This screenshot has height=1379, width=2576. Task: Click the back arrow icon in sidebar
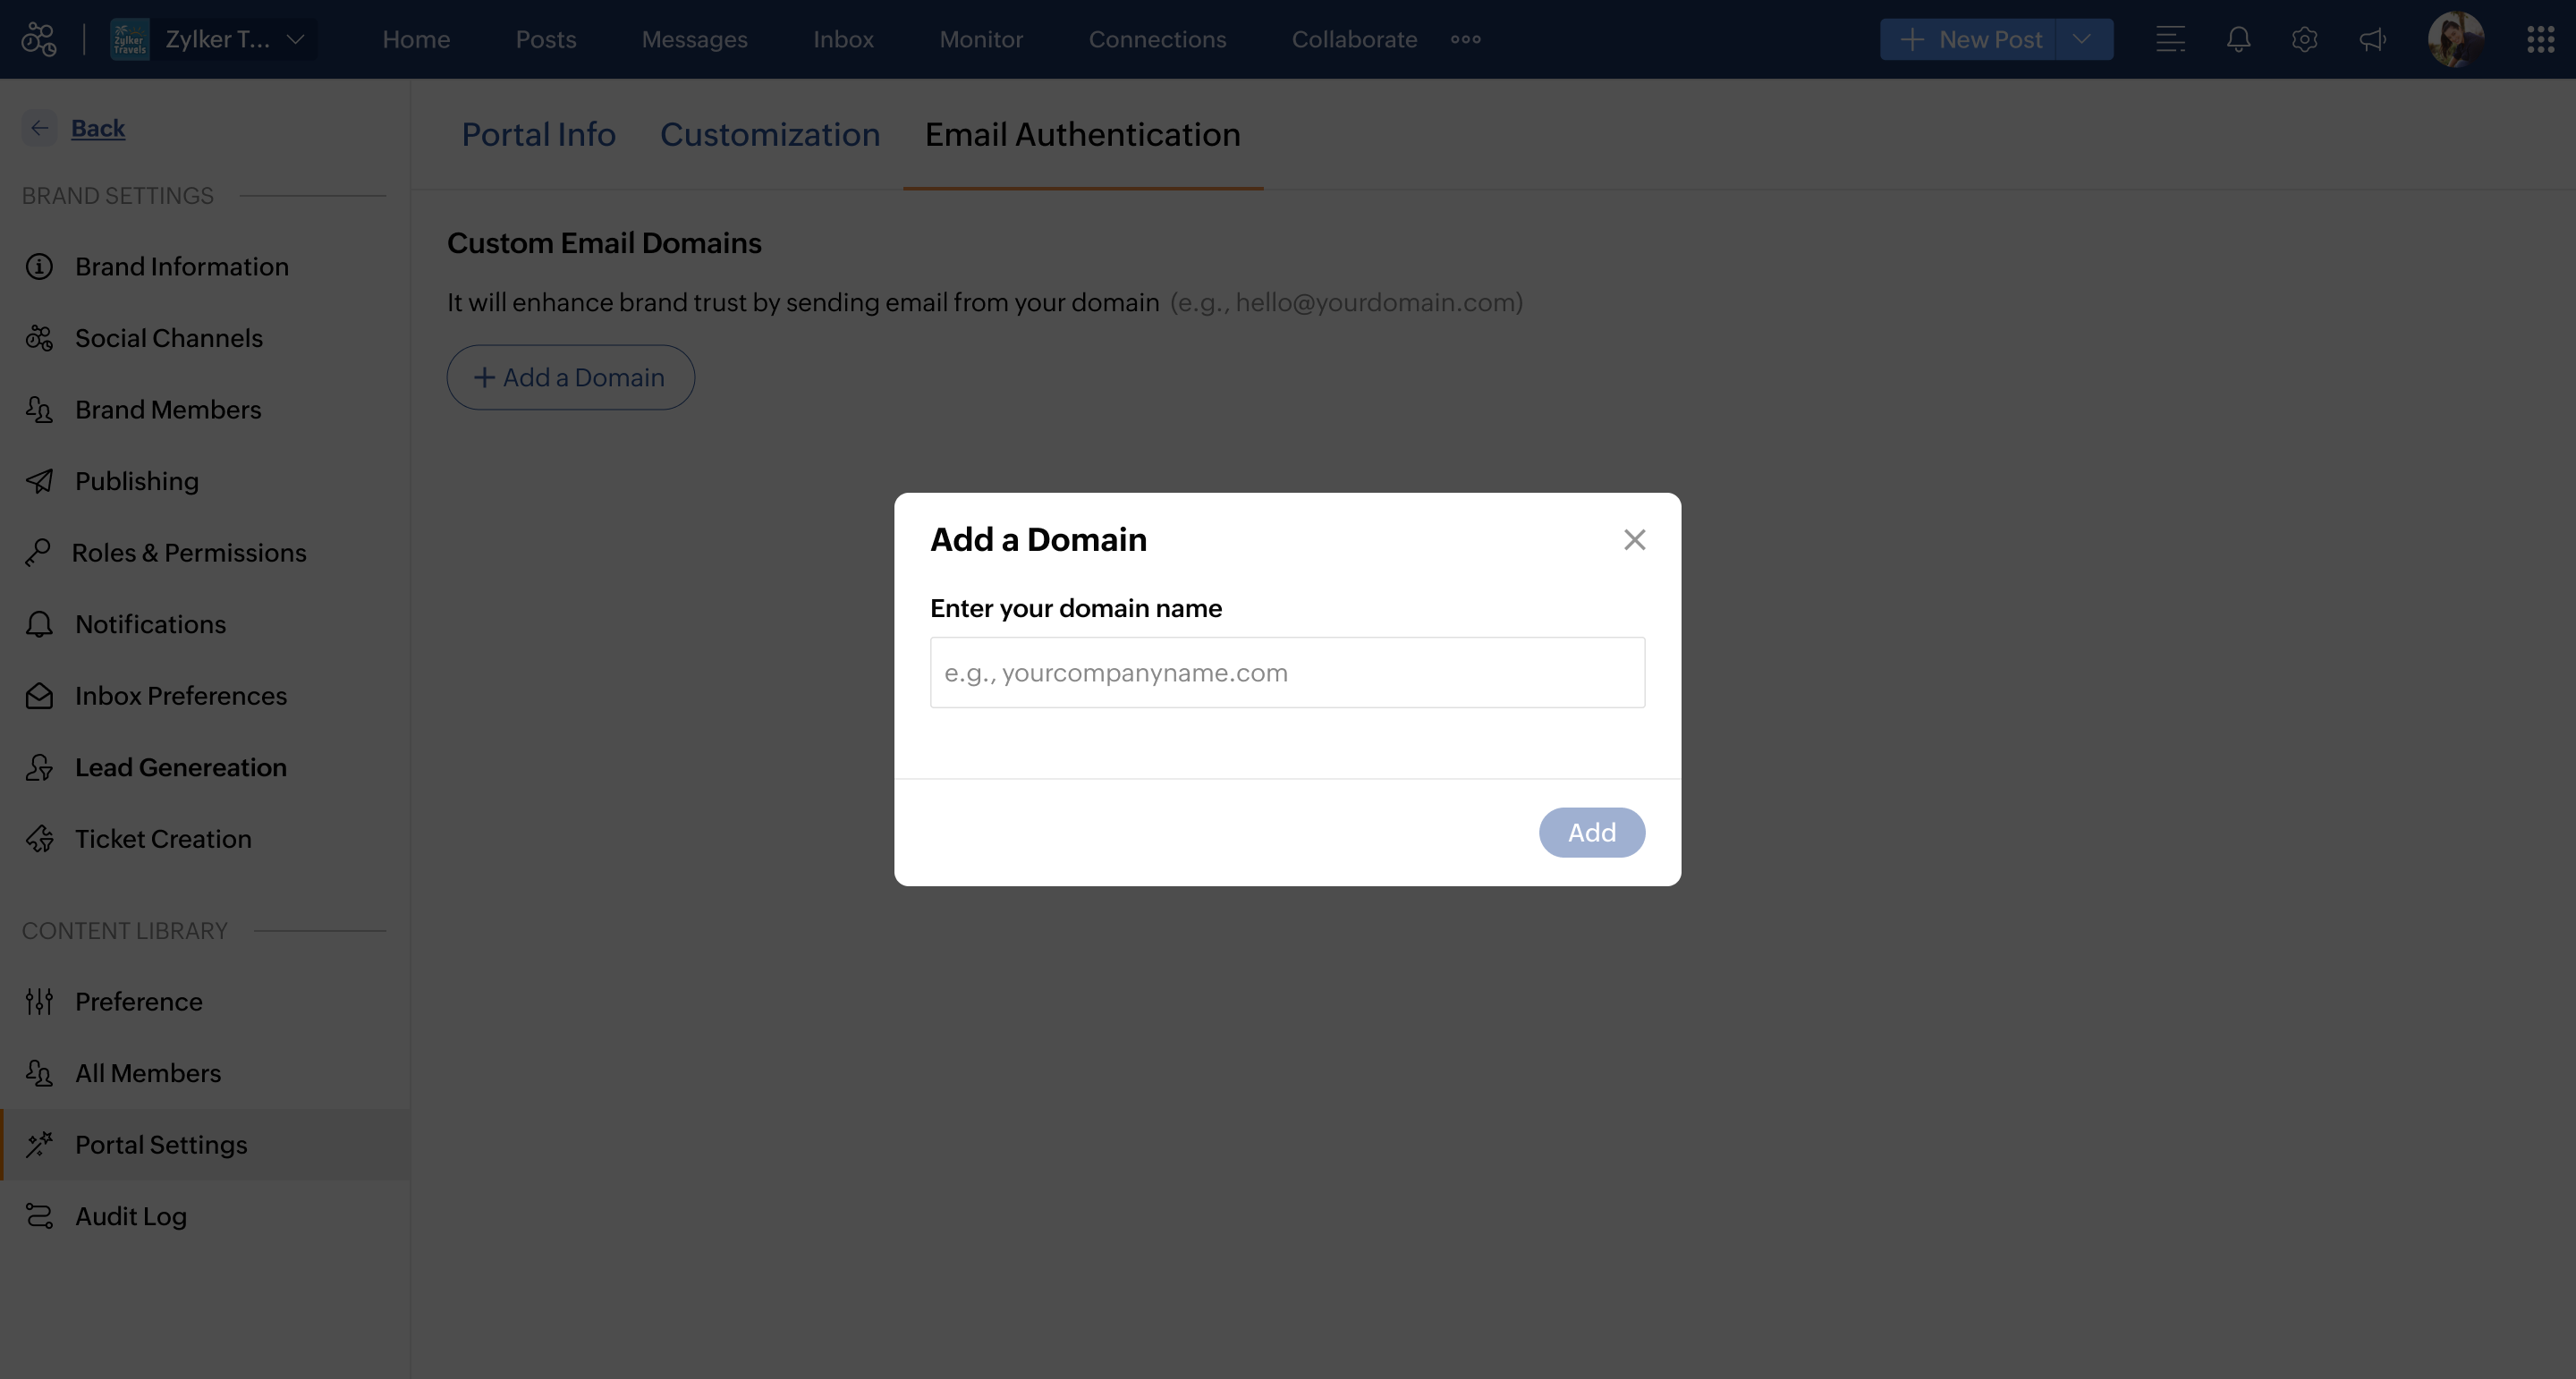39,128
